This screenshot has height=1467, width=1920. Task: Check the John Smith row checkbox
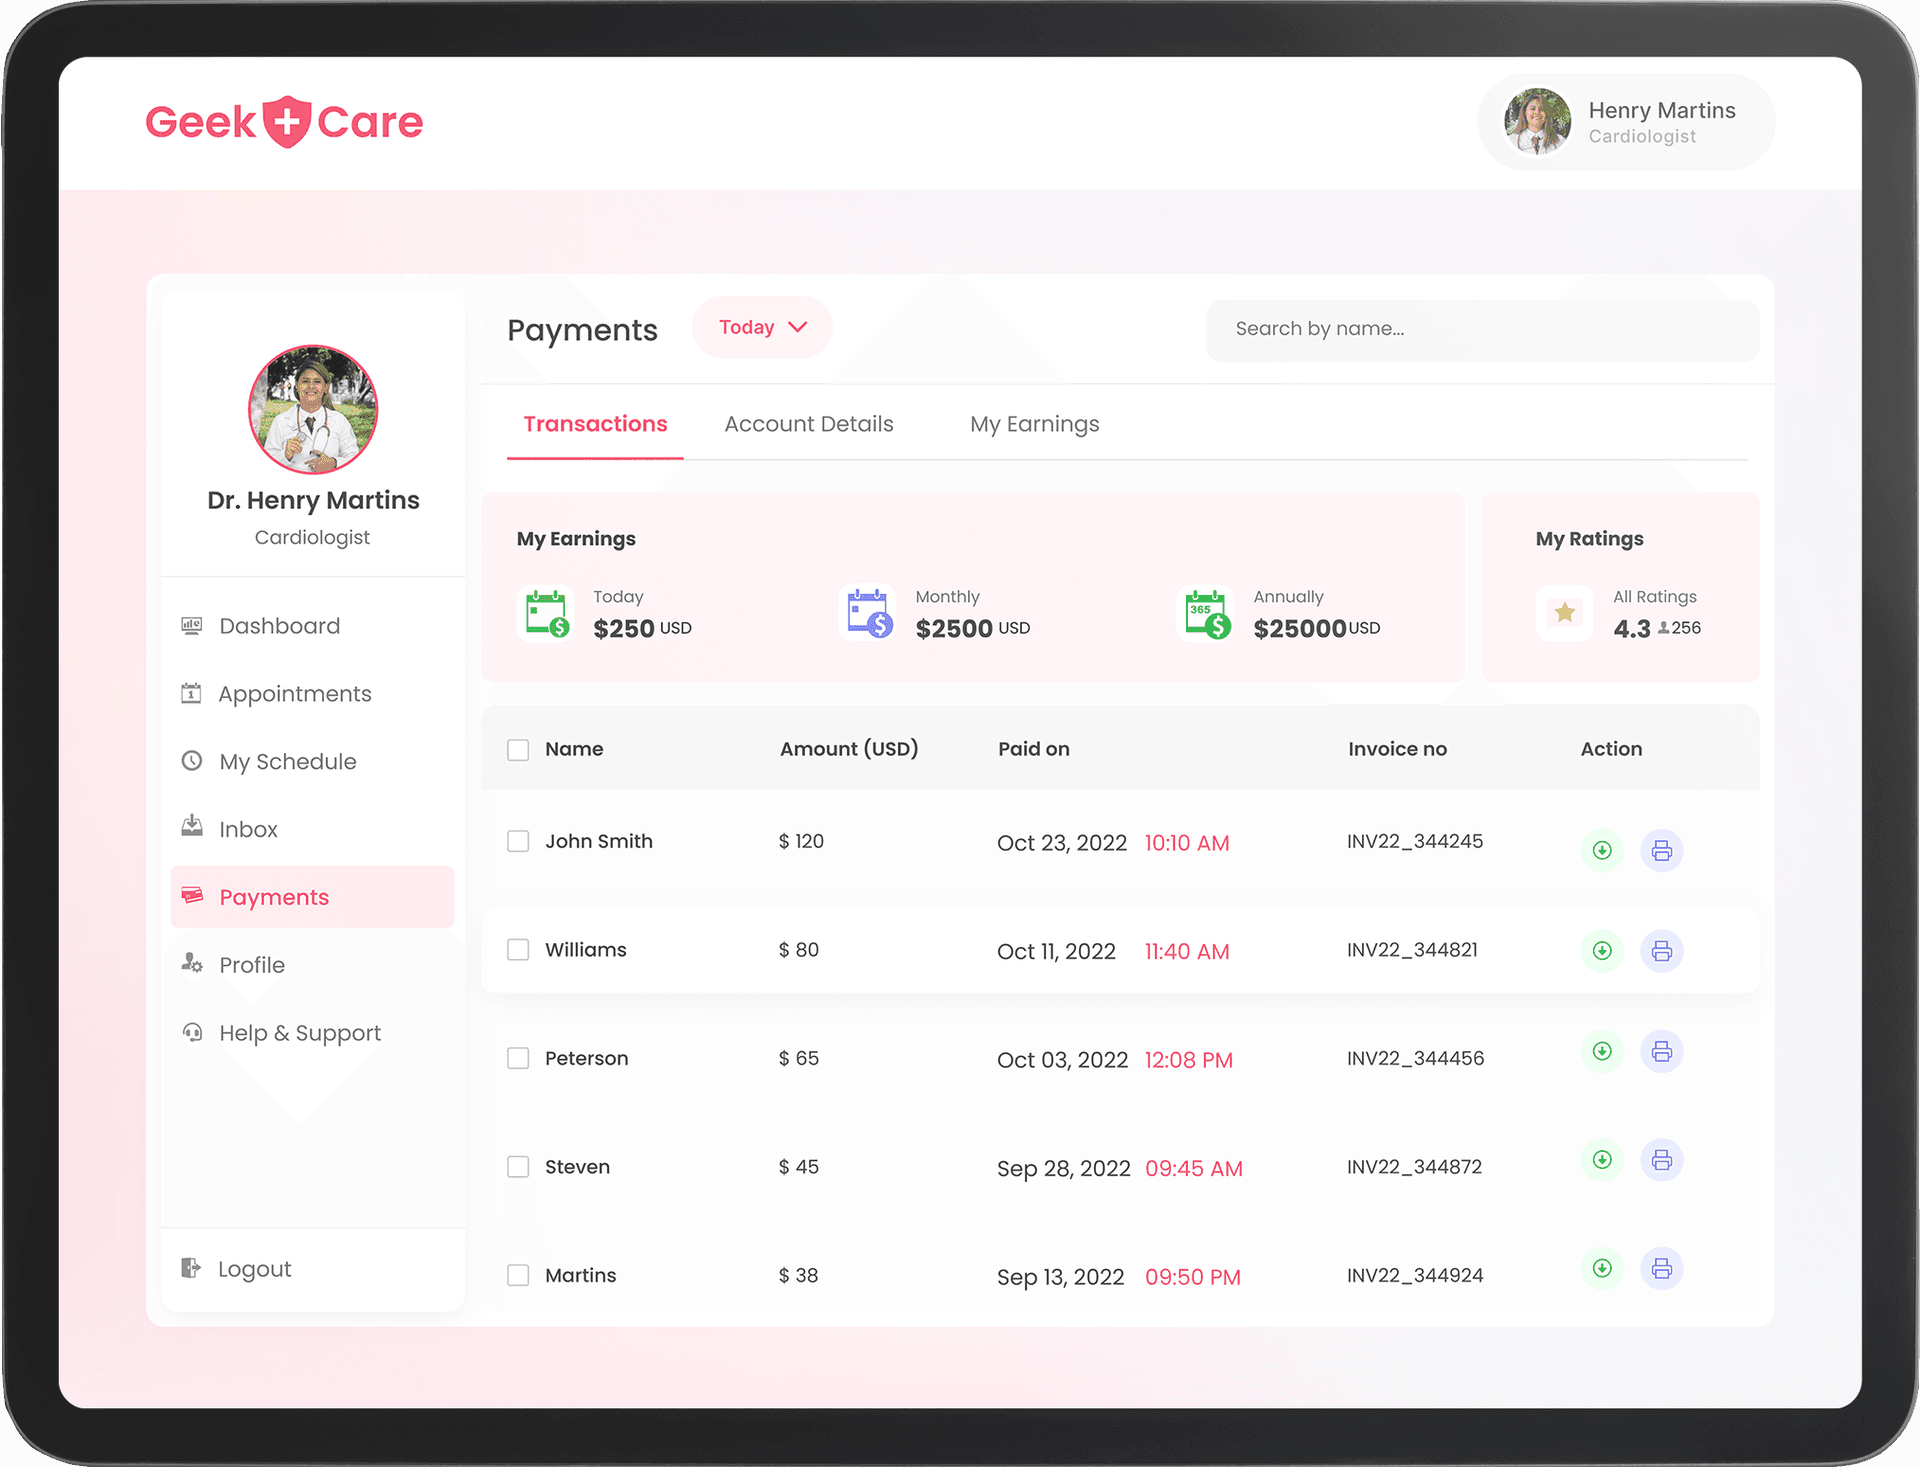518,841
